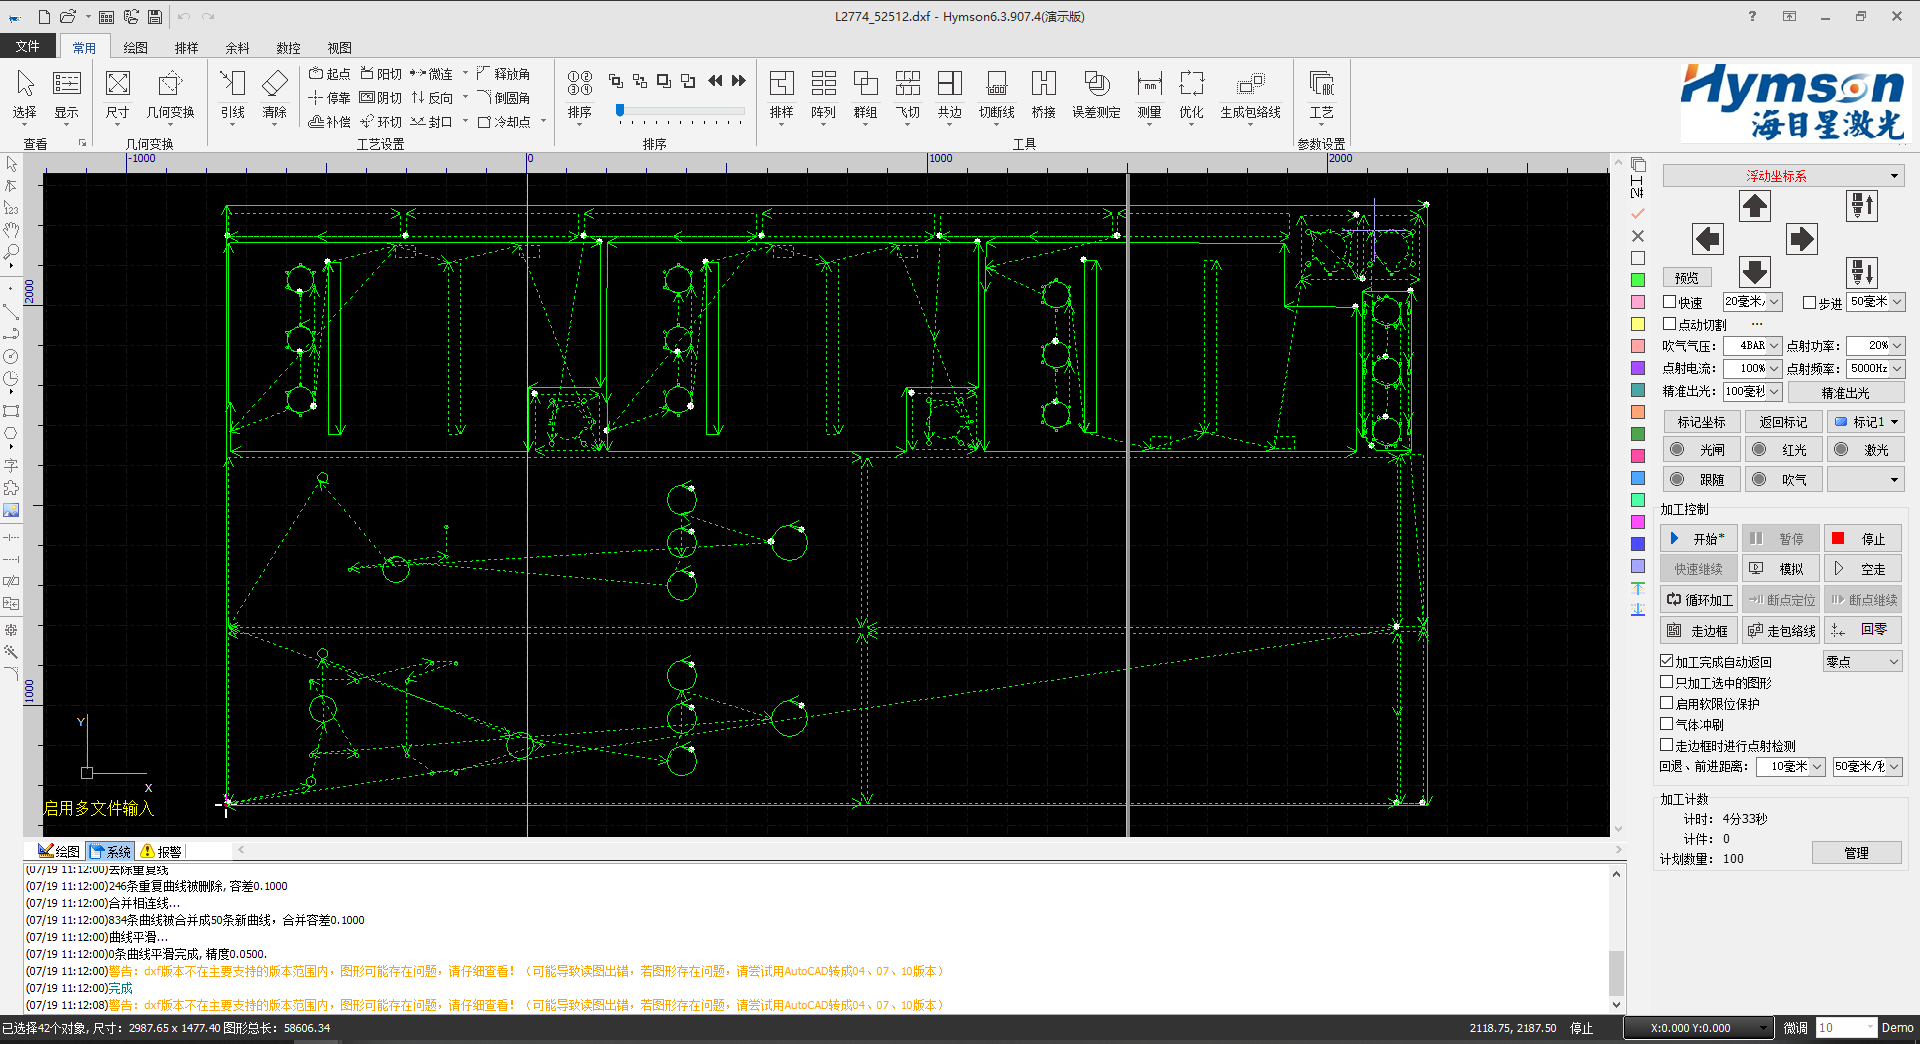Open the 零点 return position dropdown
Viewport: 1920px width, 1044px height.
coord(1862,661)
